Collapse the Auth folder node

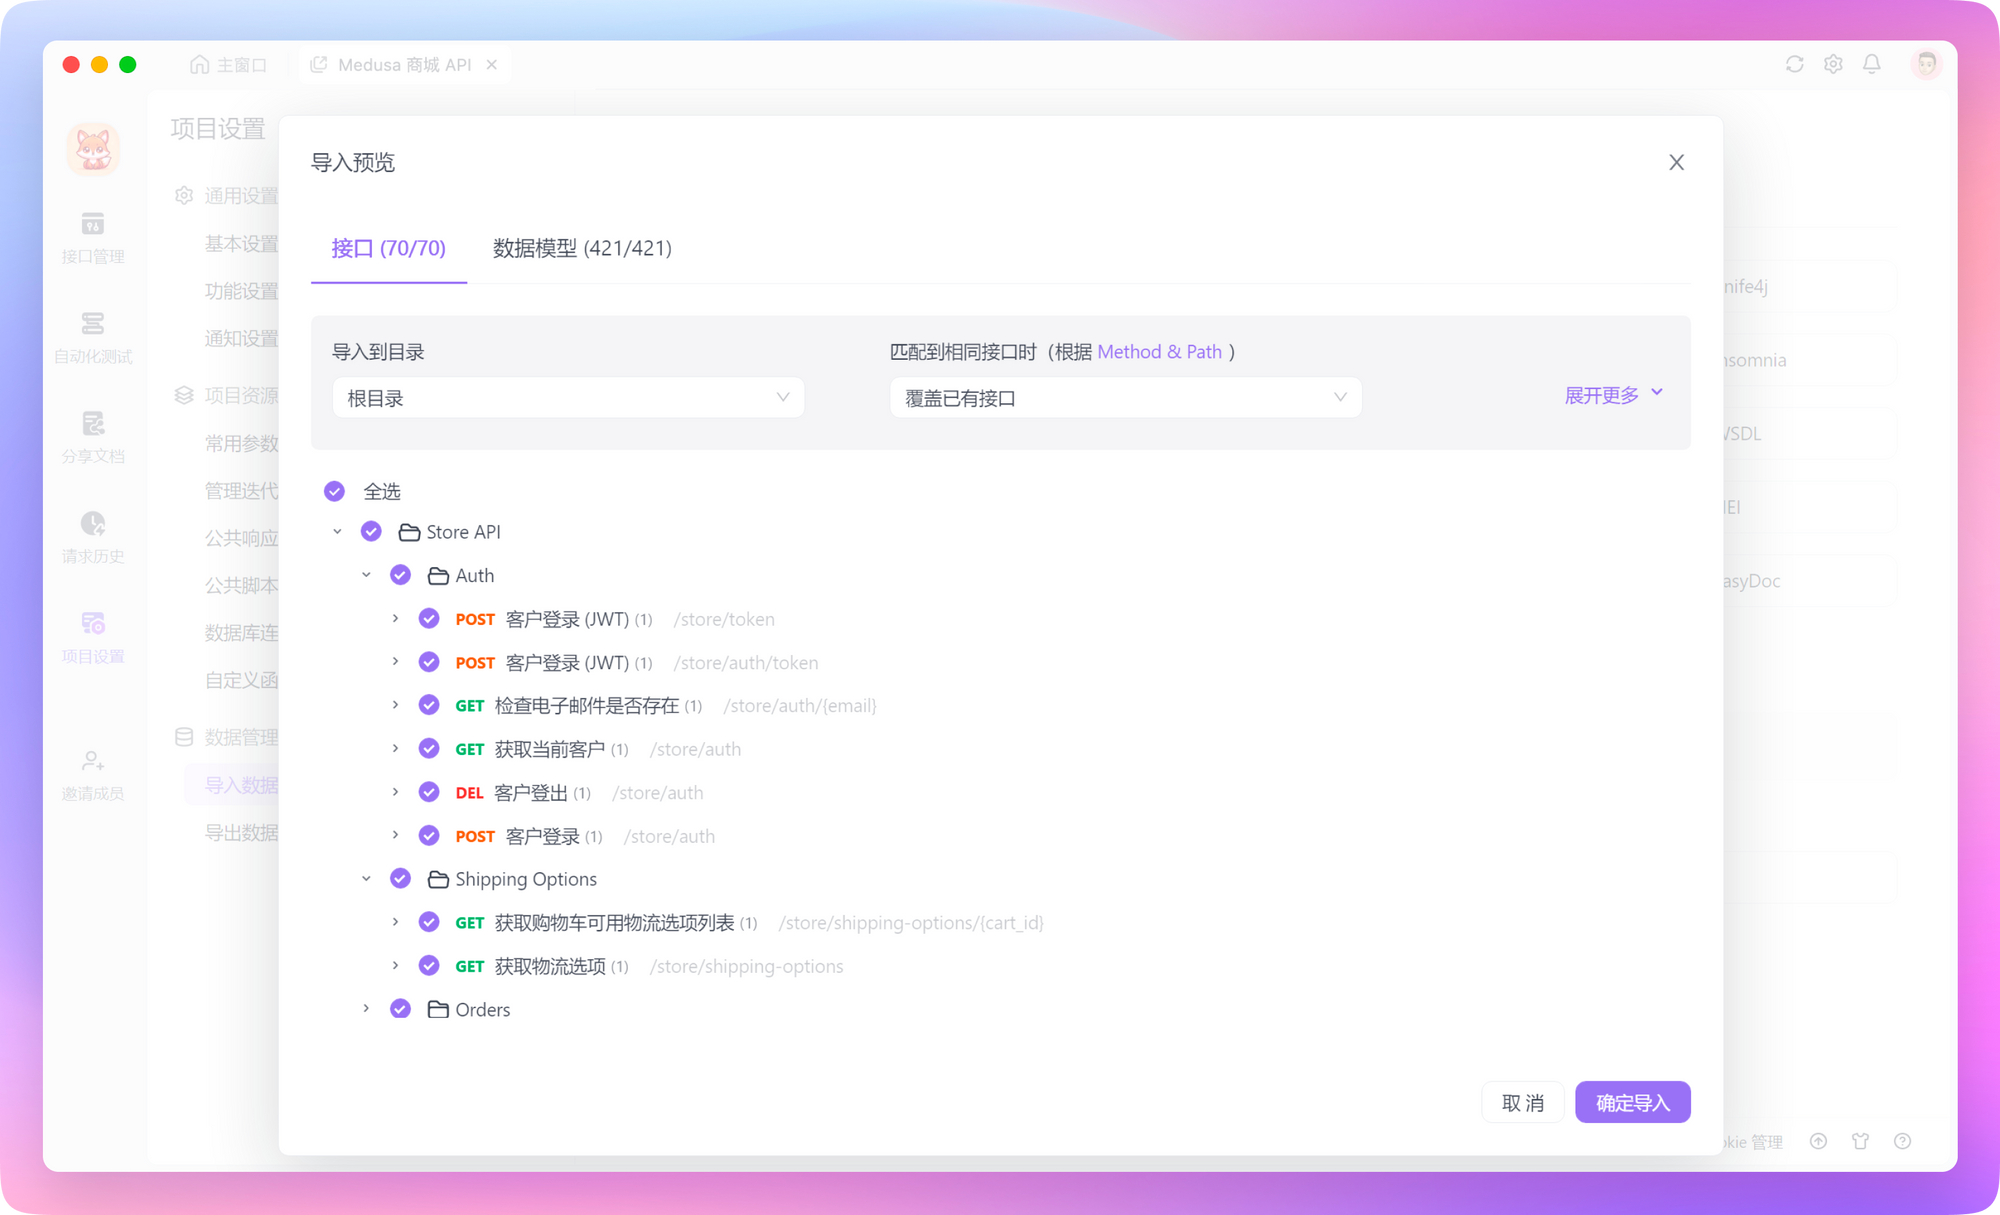point(367,575)
